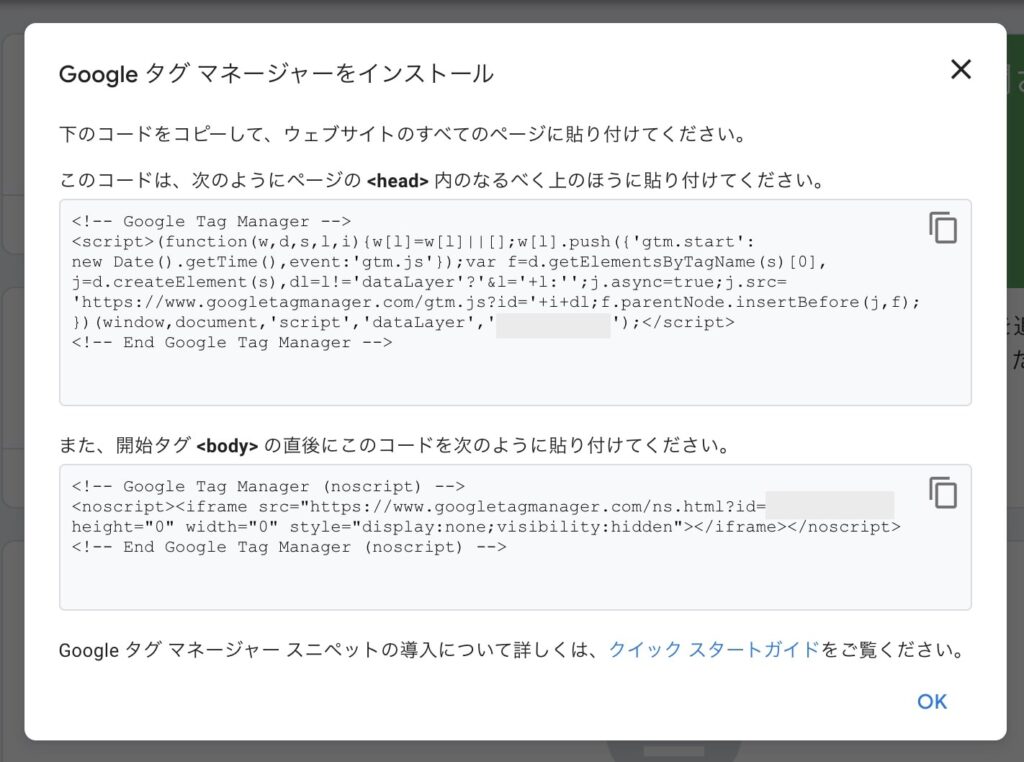Click the 'https://www.googletagmanager.com/gtm.js?id=' line
The width and height of the screenshot is (1024, 762).
[x=496, y=302]
